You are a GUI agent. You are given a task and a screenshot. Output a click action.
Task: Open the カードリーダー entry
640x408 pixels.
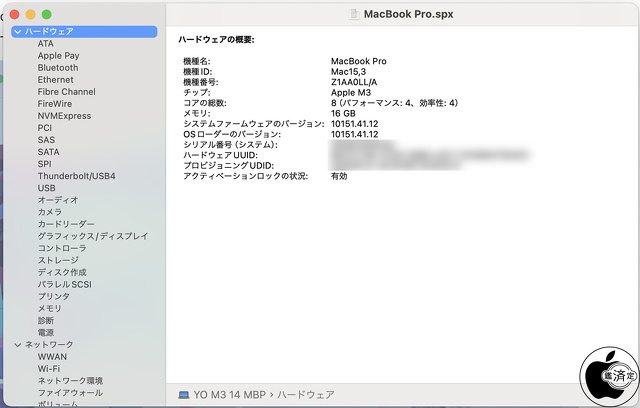click(66, 224)
